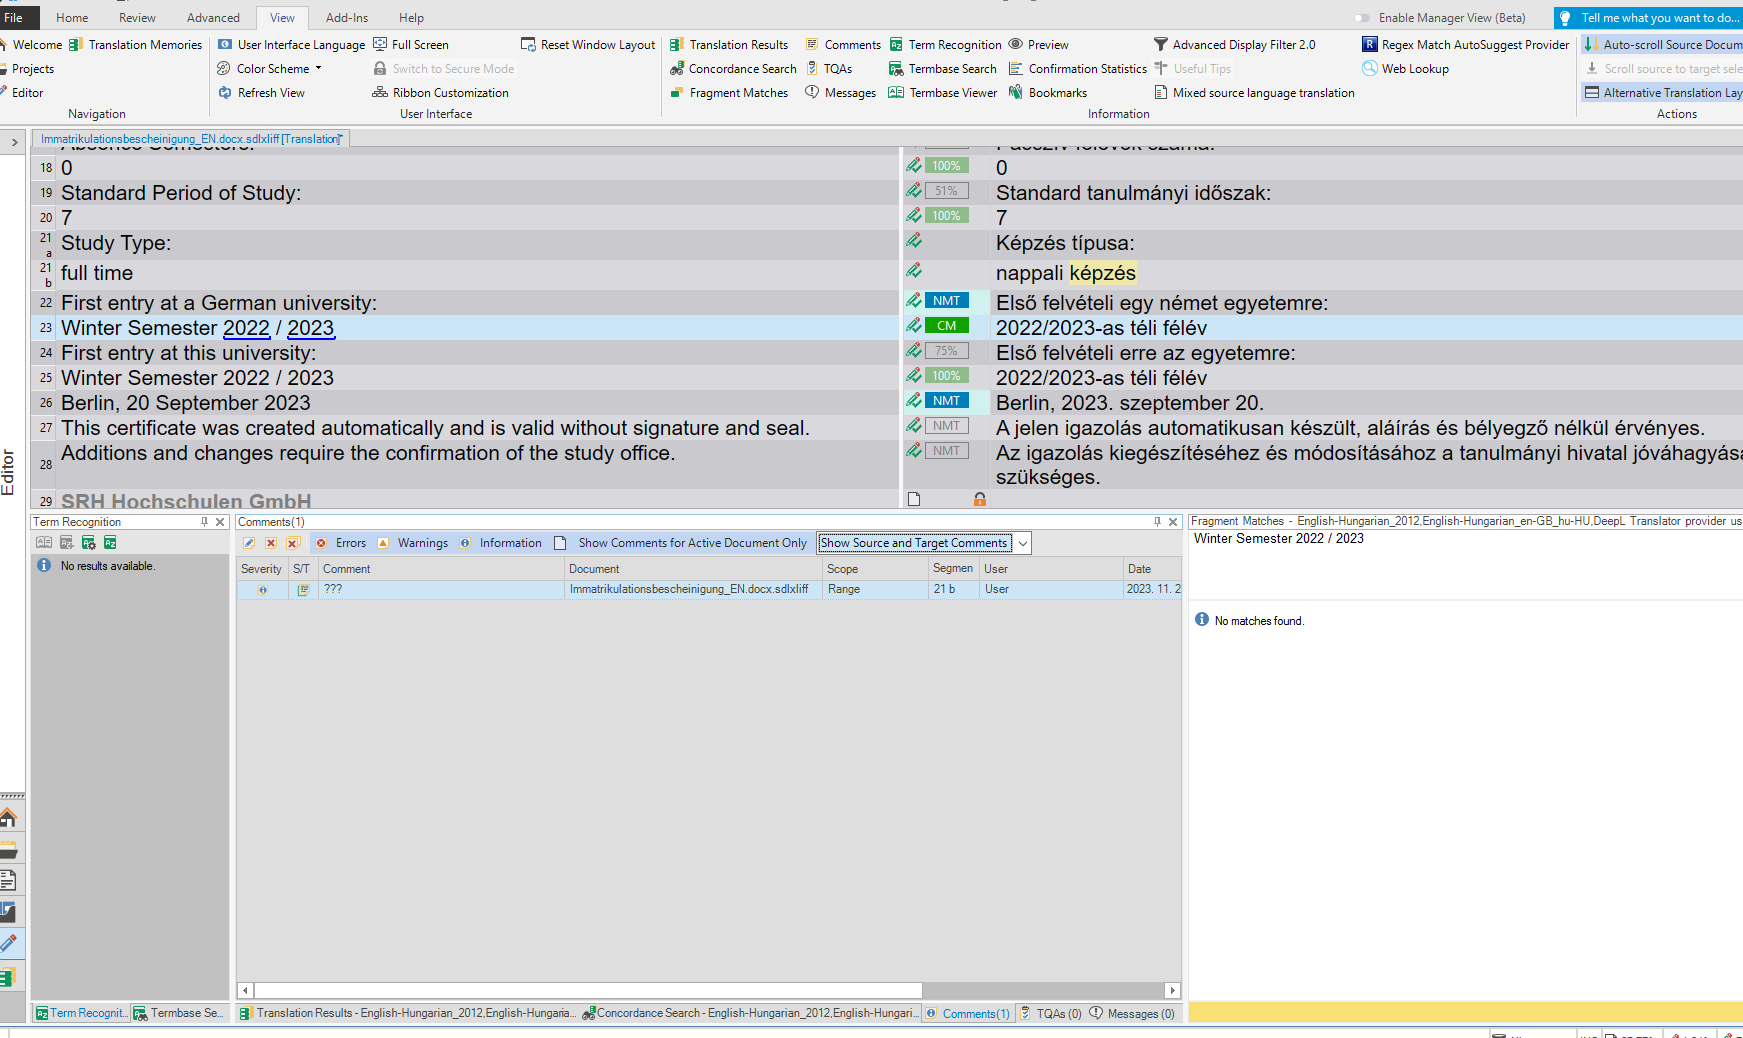The image size is (1743, 1038).
Task: Click Refresh View in ribbon
Action: click(x=261, y=93)
